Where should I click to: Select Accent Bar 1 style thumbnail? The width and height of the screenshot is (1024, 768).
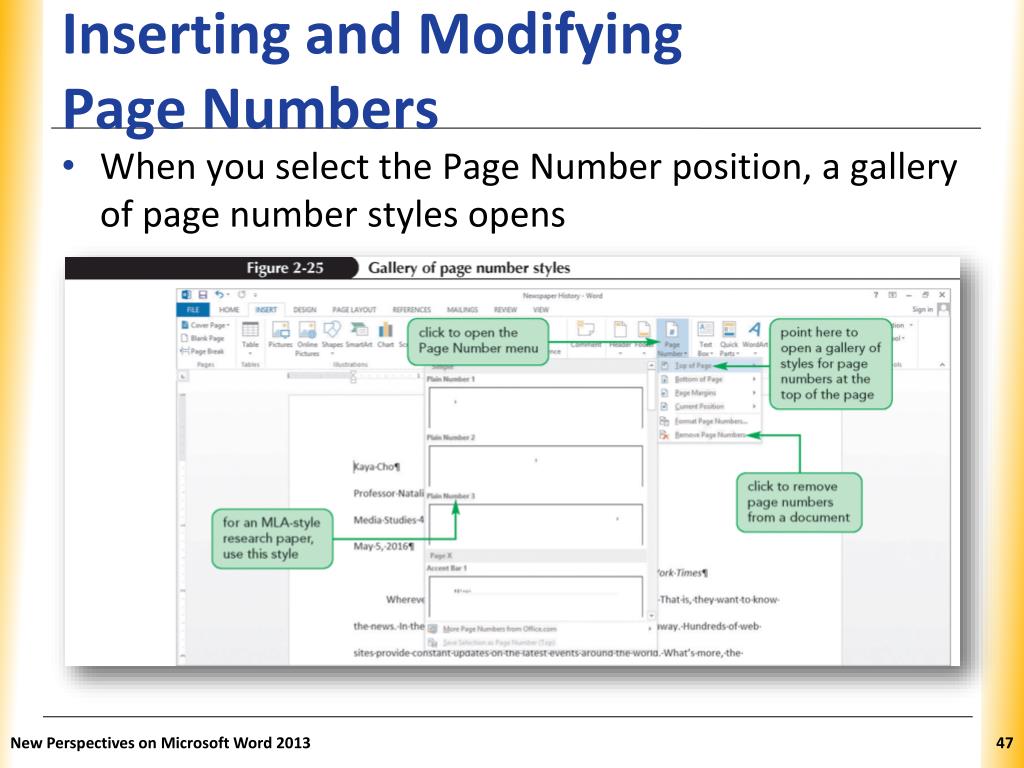pos(536,596)
